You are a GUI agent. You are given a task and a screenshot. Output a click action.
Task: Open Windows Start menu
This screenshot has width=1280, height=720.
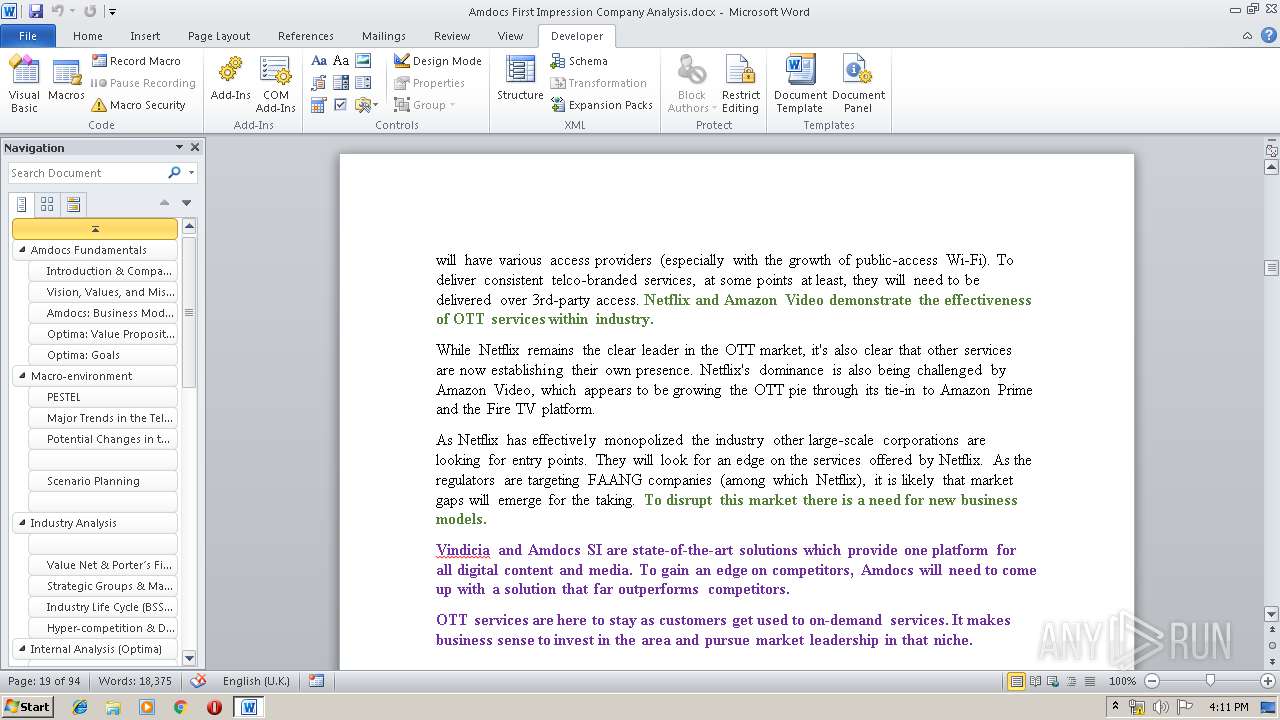[27, 707]
